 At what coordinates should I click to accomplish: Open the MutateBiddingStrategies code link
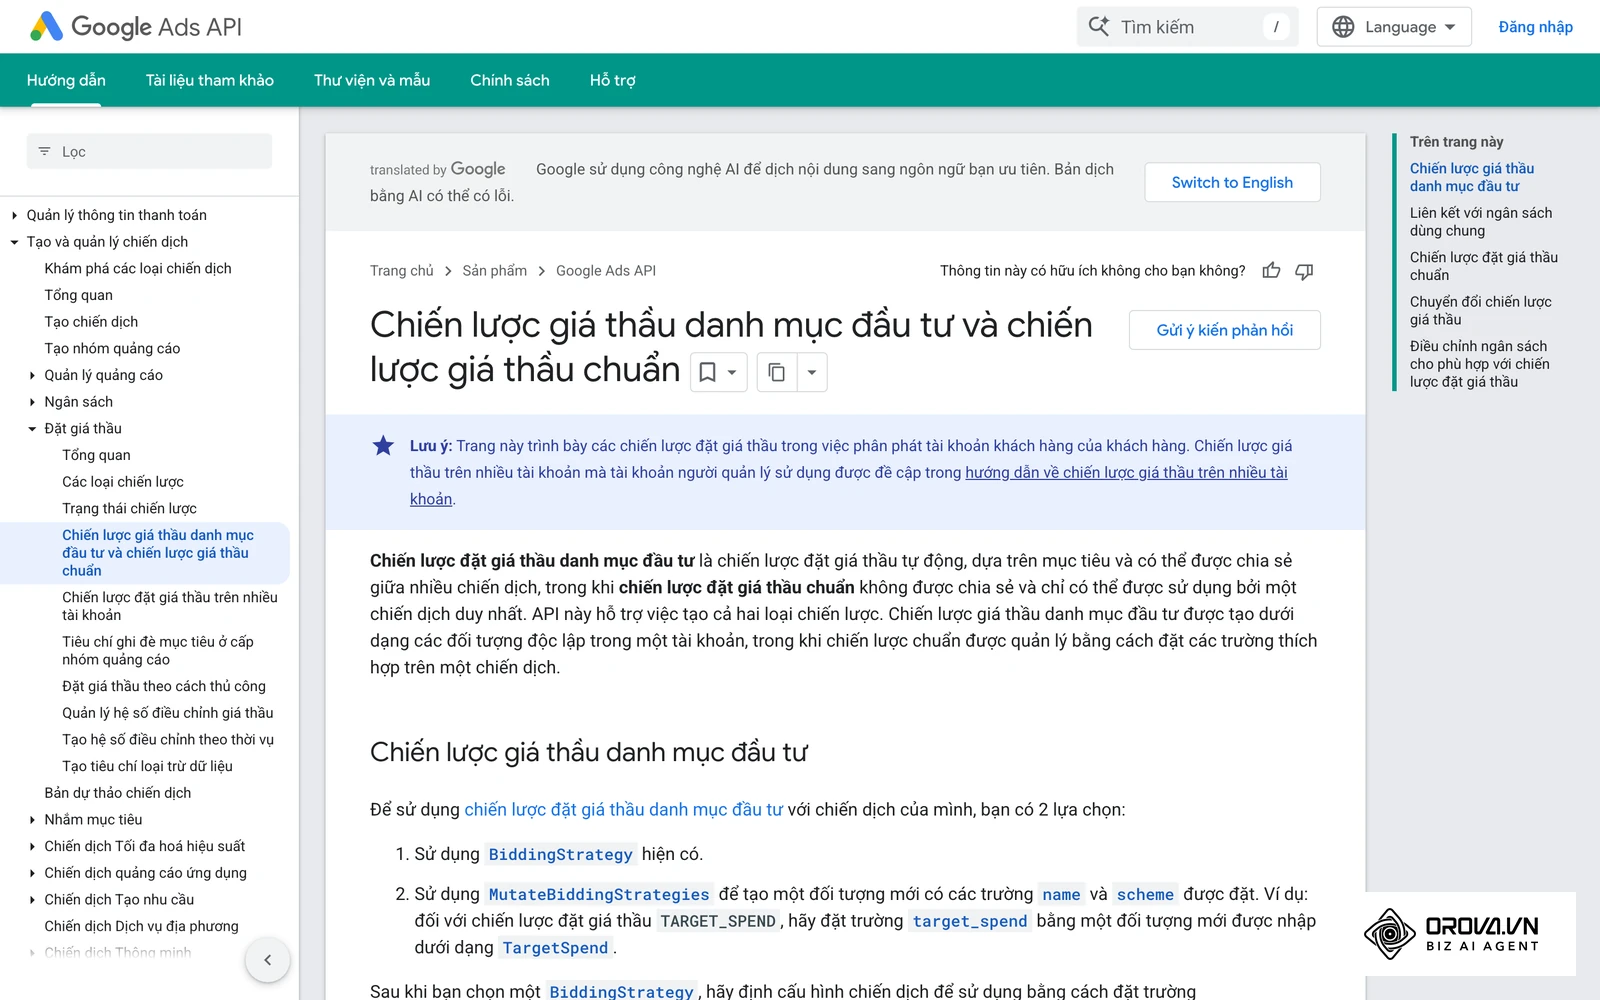(x=599, y=894)
